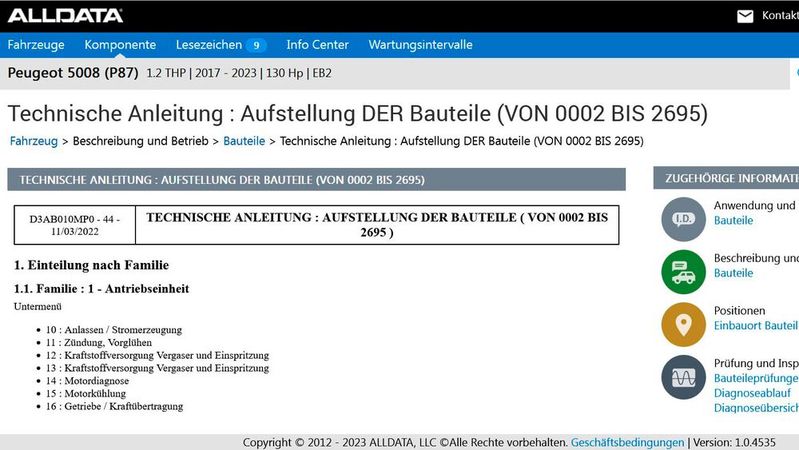This screenshot has height=450, width=799.
Task: Click item 14 : Motordiagnose
Action: pos(87,381)
